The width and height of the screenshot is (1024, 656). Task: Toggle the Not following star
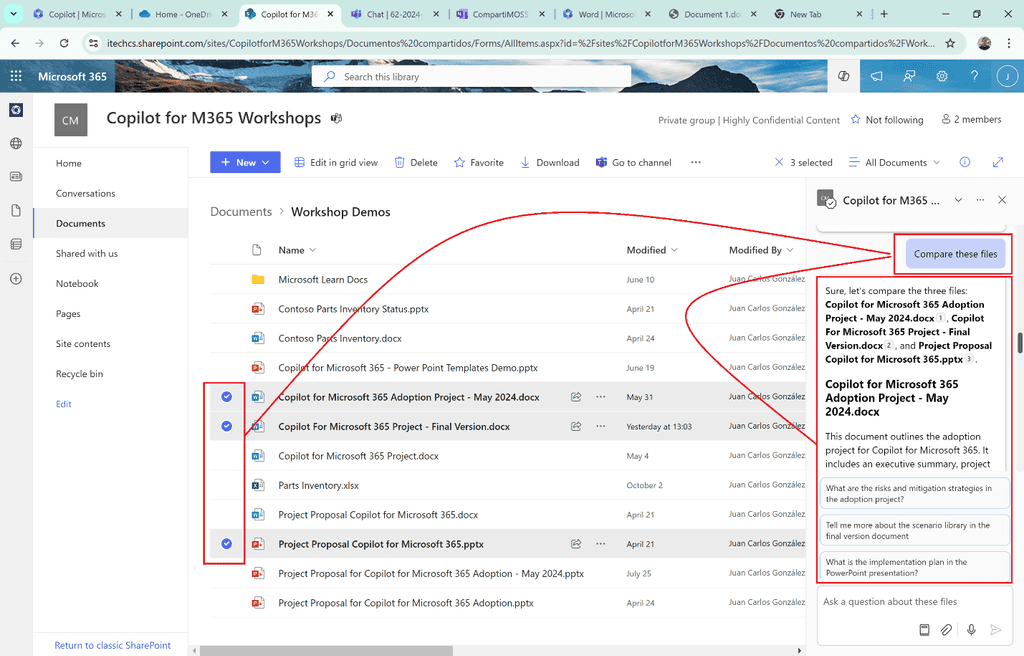(856, 120)
